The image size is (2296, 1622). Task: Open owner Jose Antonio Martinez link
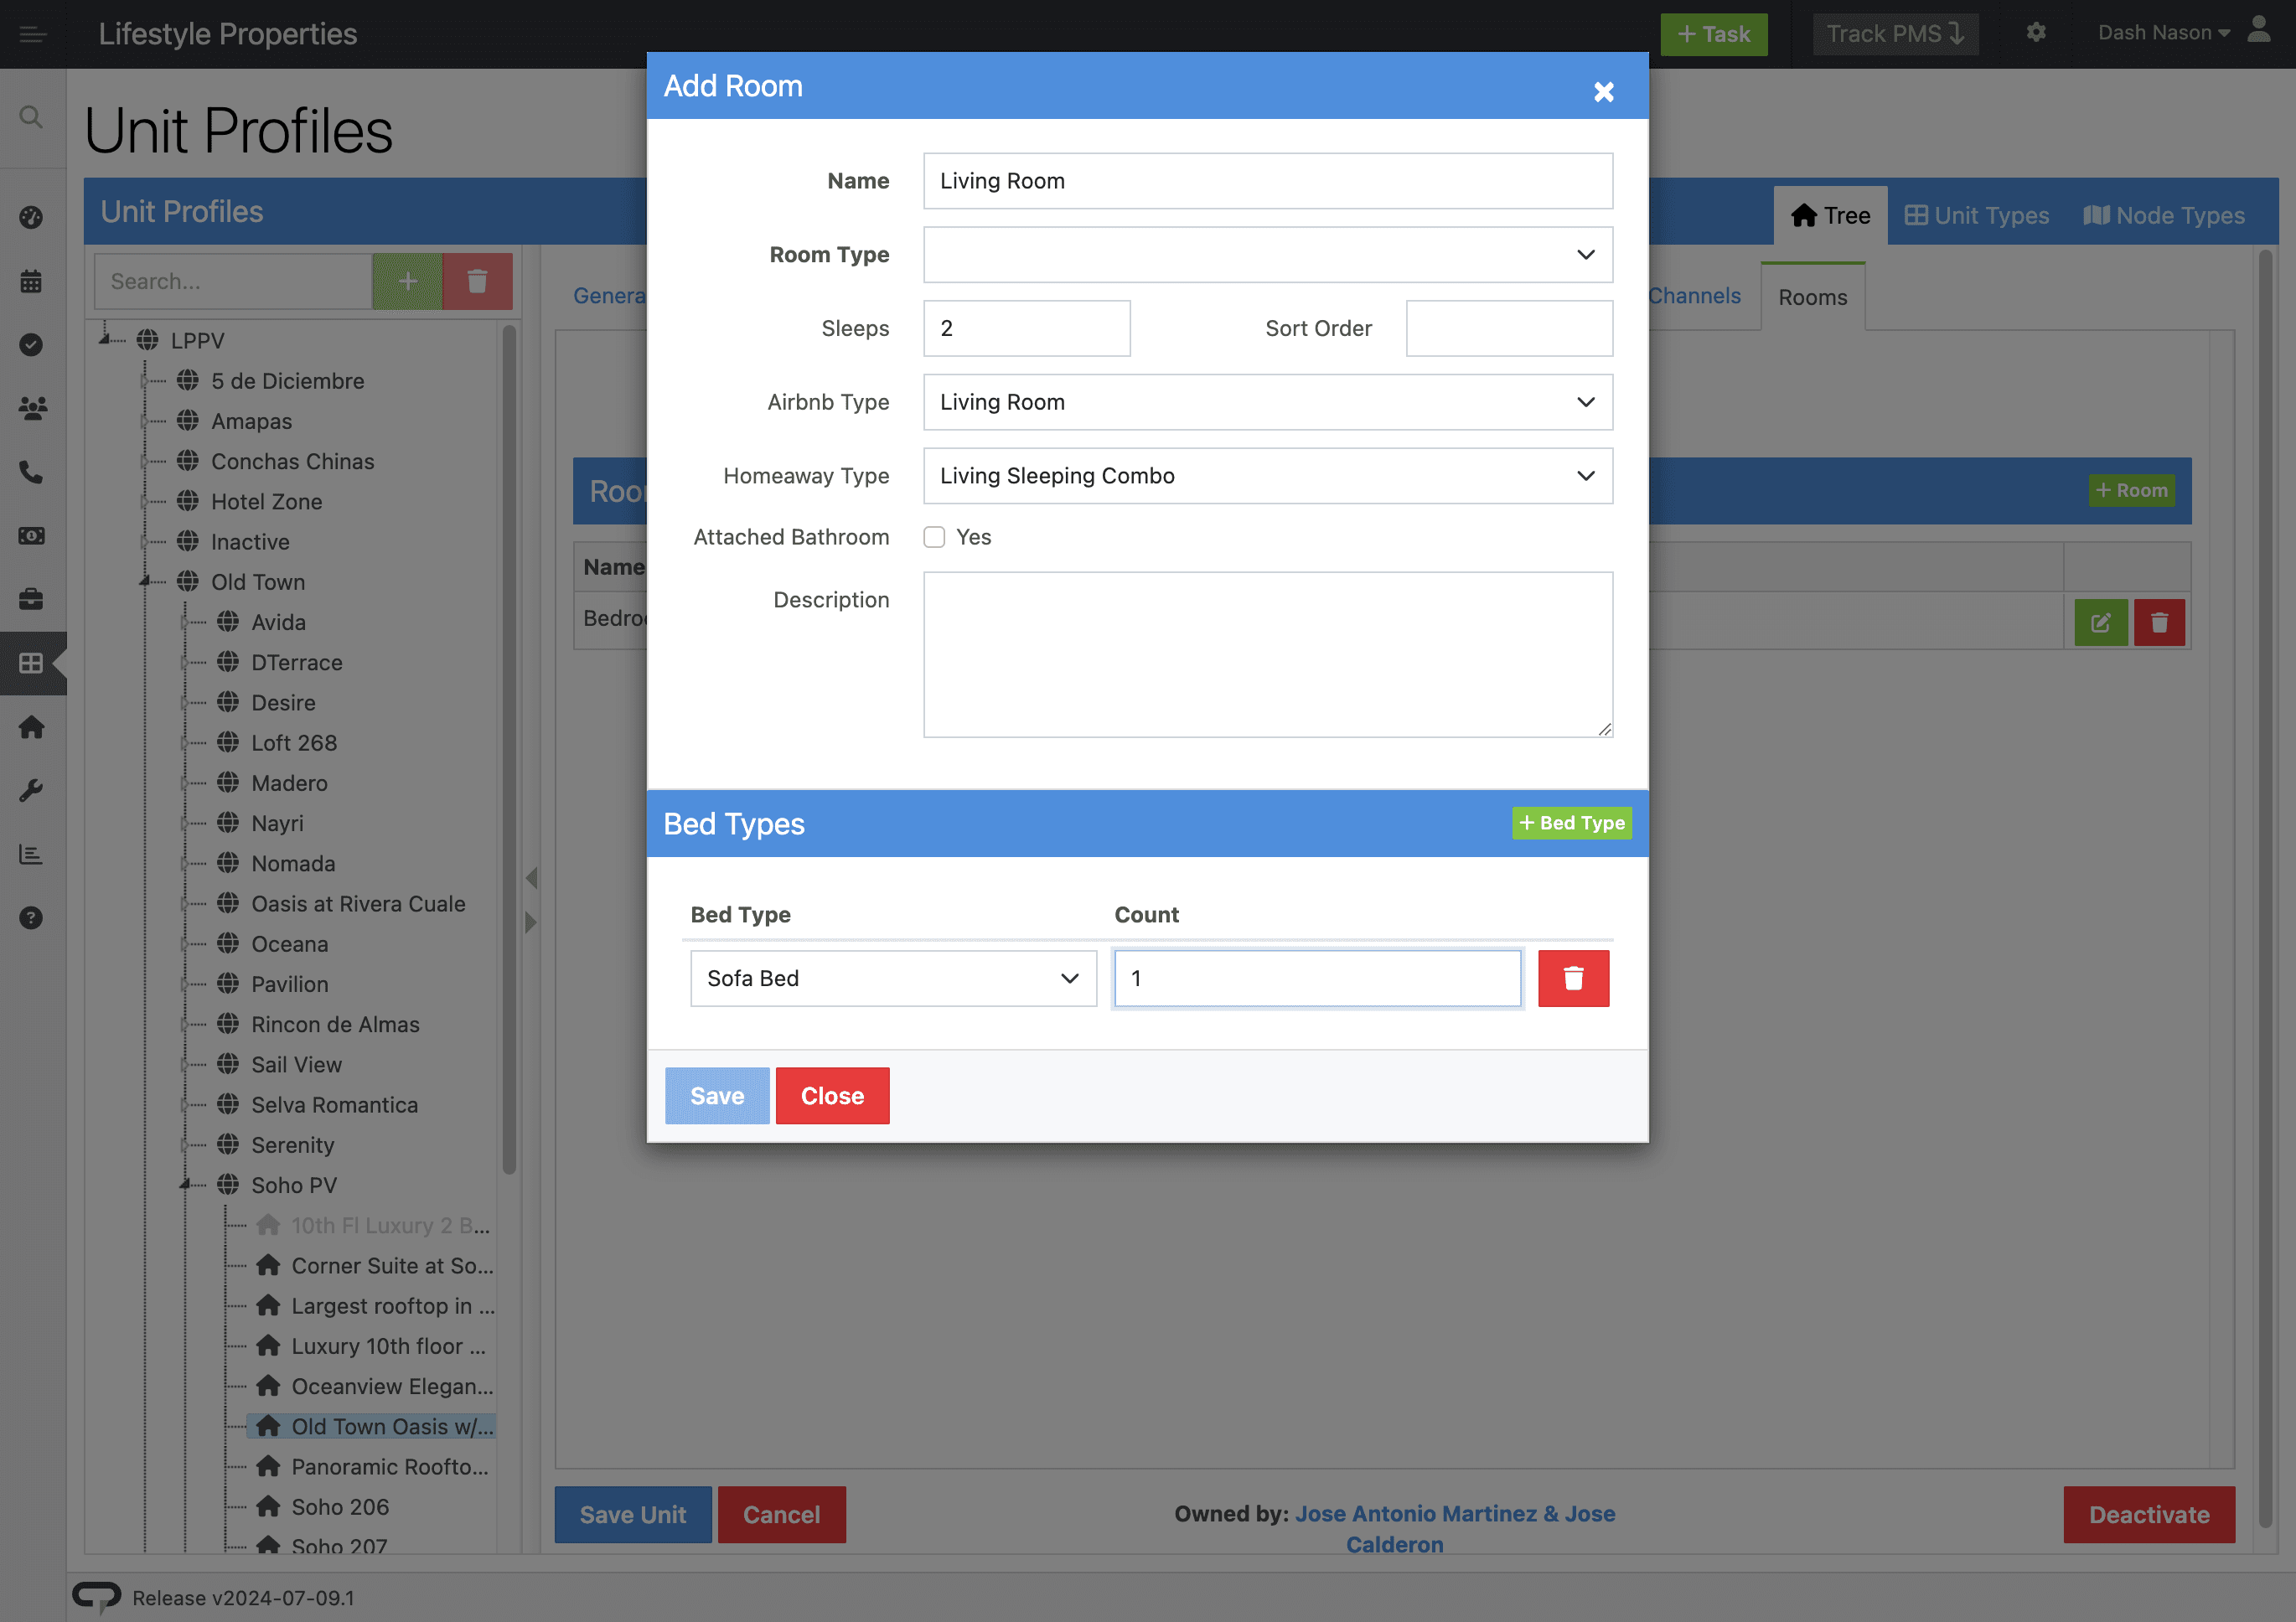[1455, 1528]
